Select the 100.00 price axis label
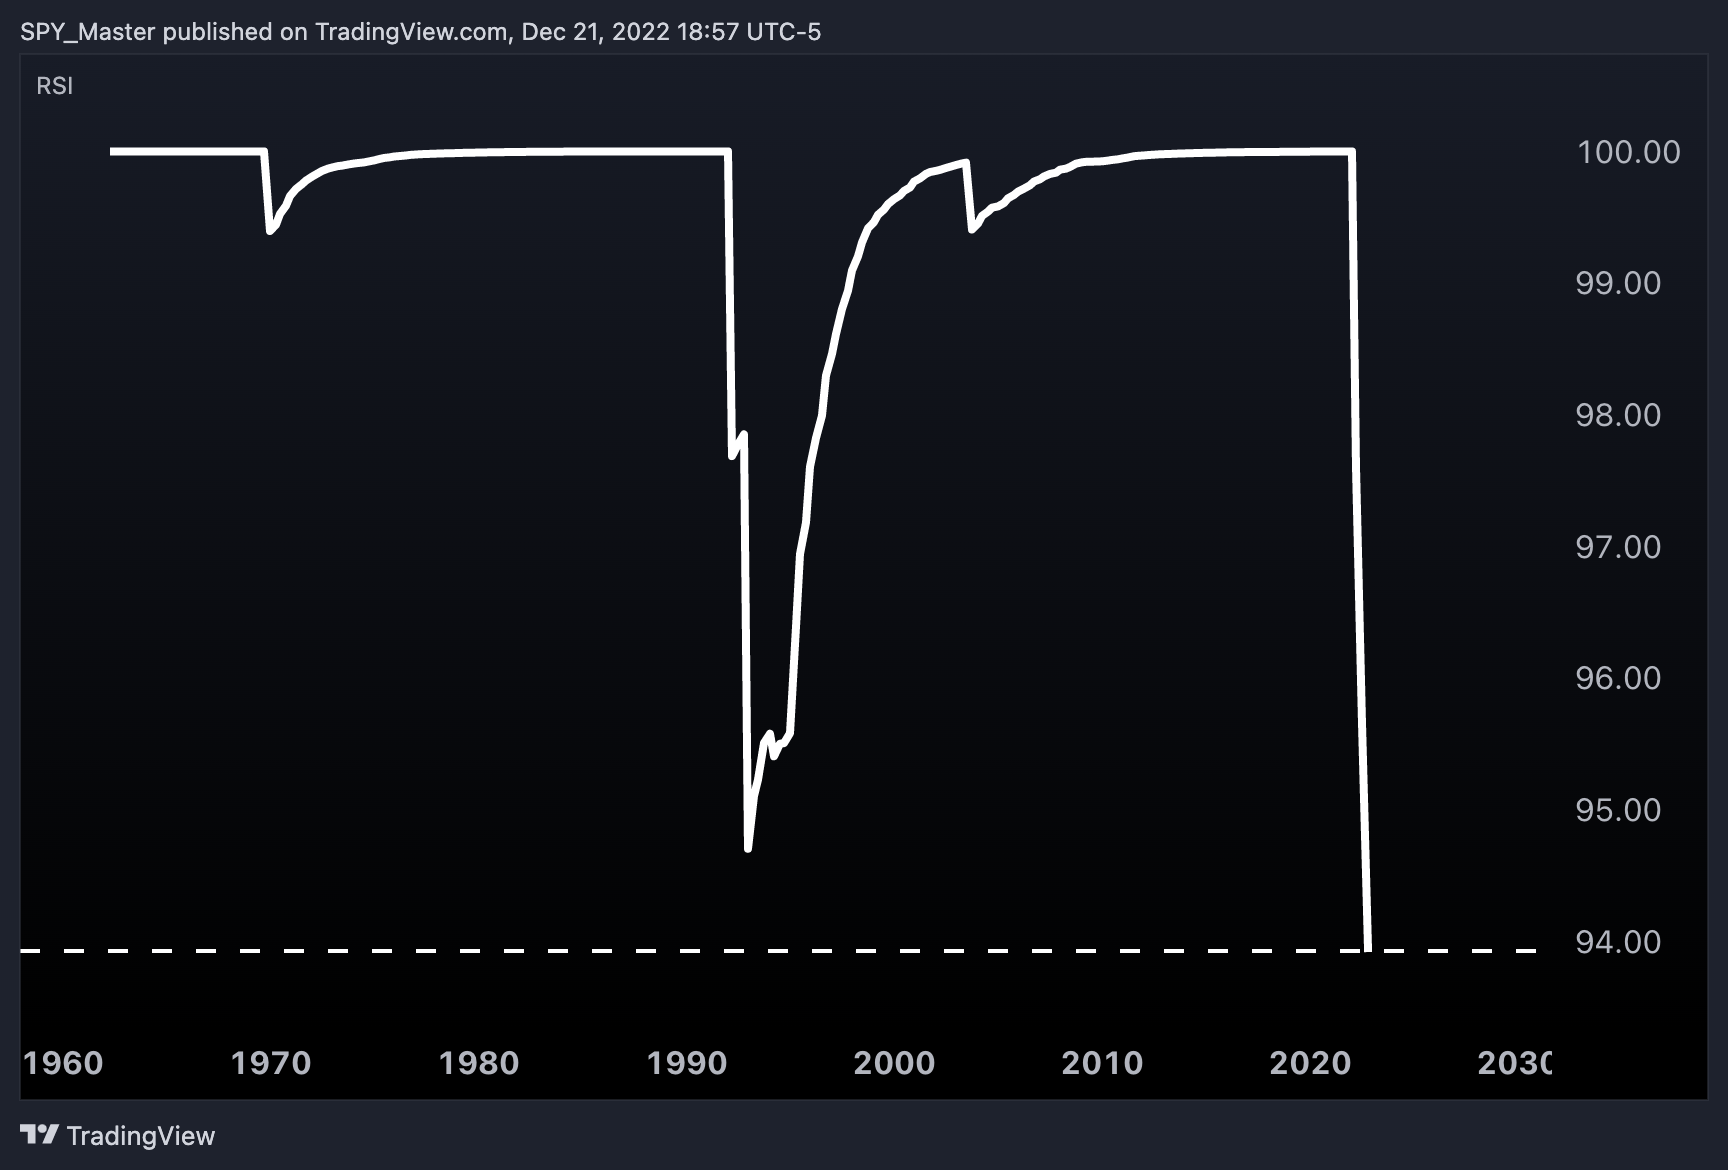Screen dimensions: 1728x1170 click(x=1628, y=152)
